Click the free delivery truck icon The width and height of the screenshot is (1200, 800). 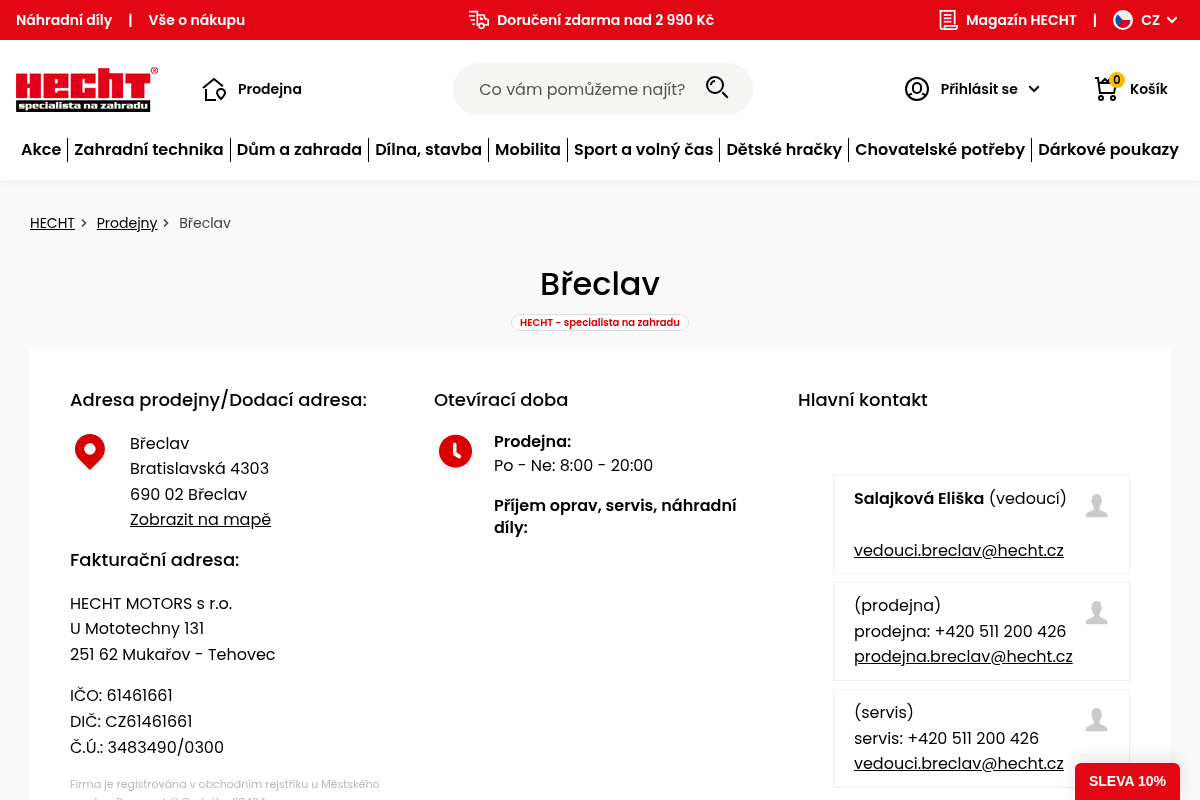point(479,20)
